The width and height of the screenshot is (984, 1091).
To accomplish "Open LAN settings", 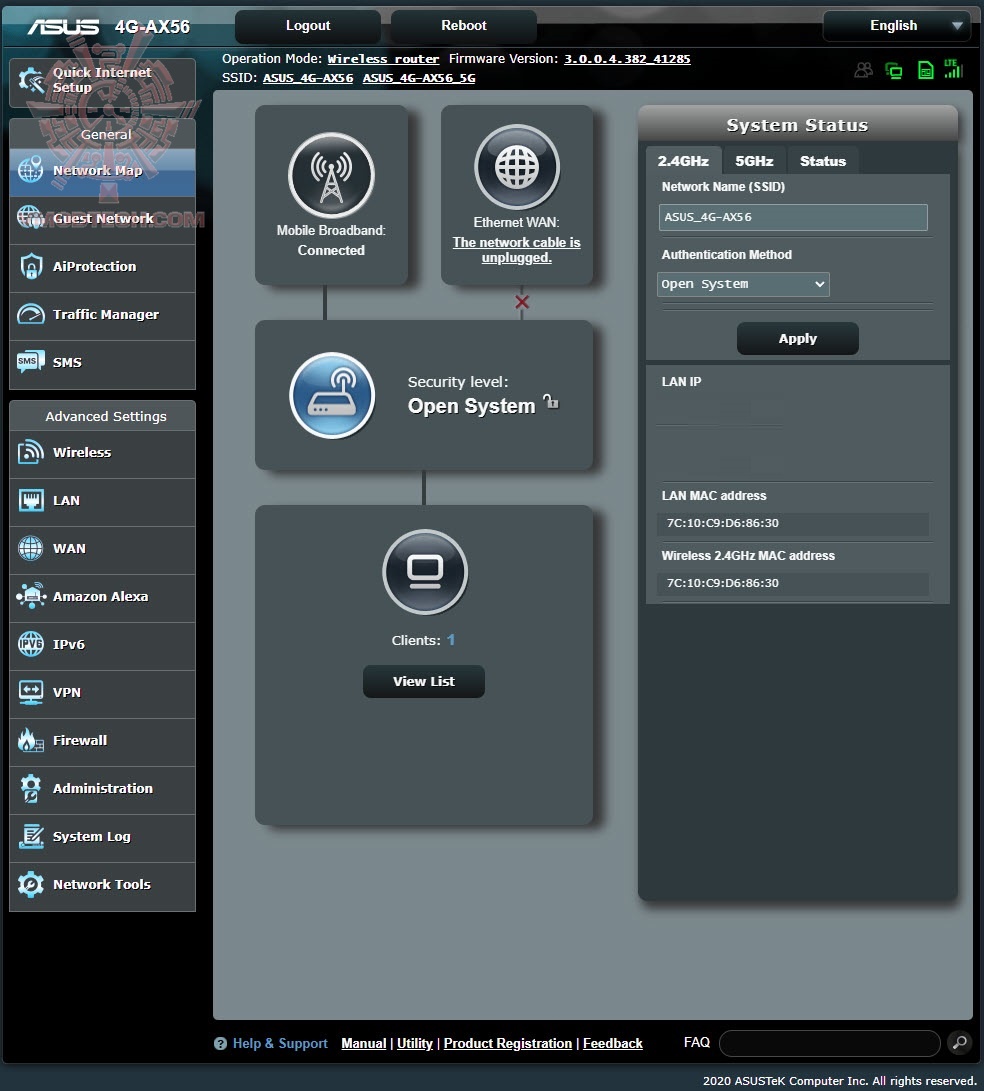I will click(102, 501).
